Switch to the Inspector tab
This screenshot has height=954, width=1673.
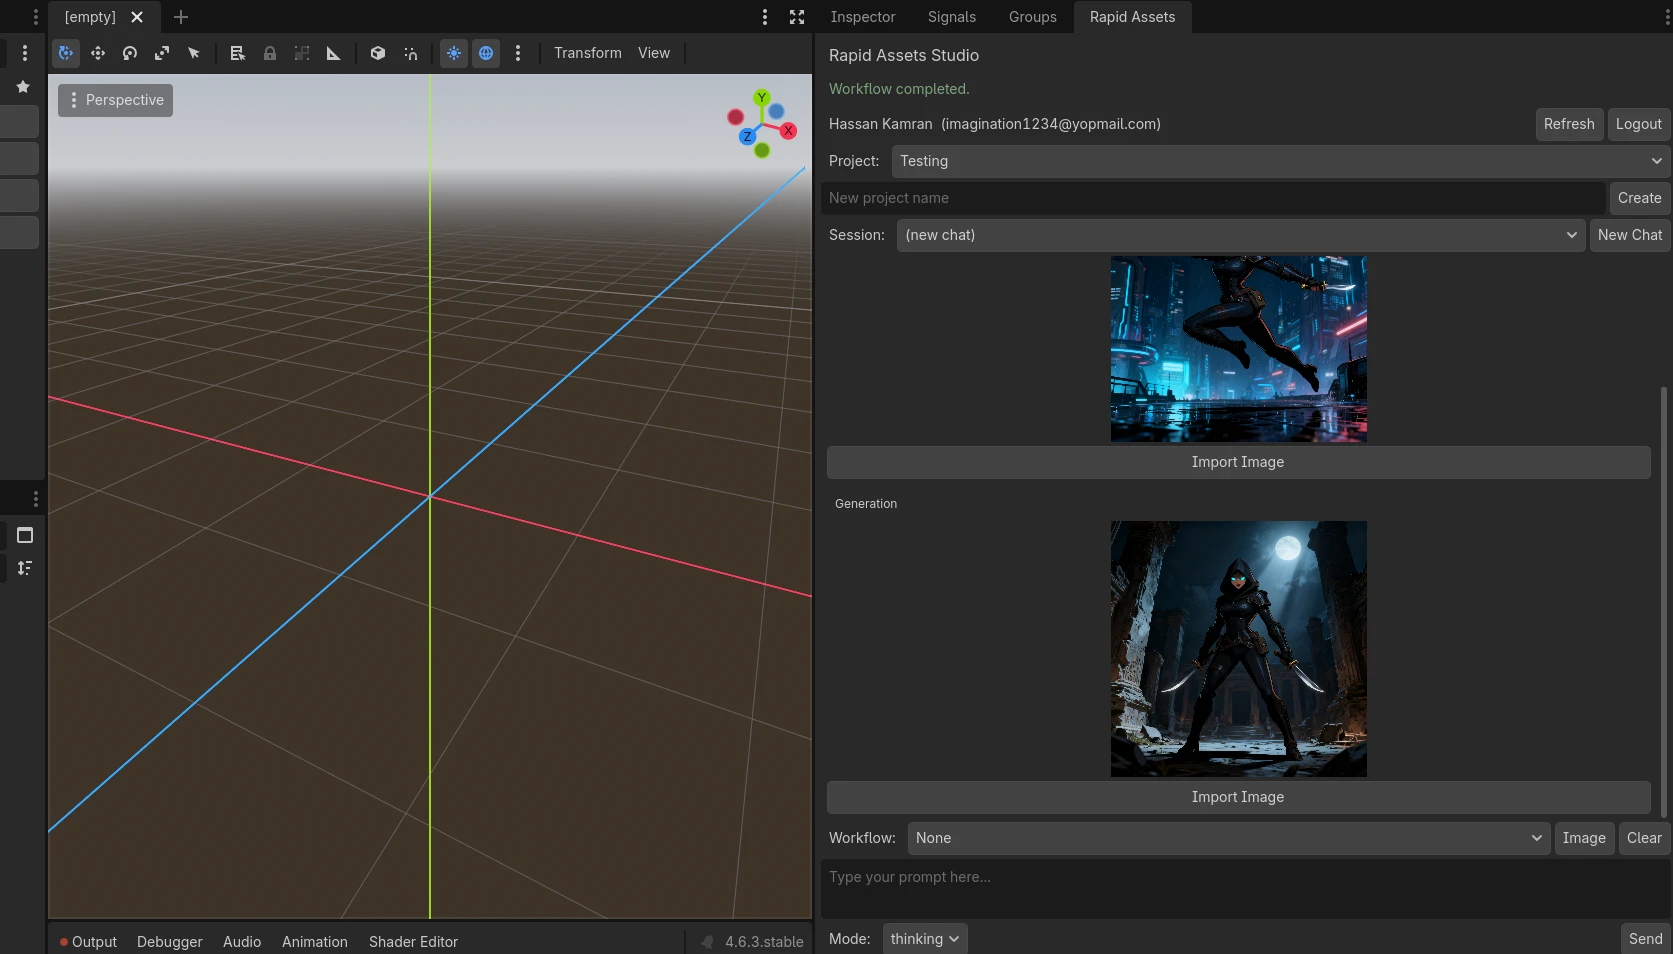tap(863, 17)
